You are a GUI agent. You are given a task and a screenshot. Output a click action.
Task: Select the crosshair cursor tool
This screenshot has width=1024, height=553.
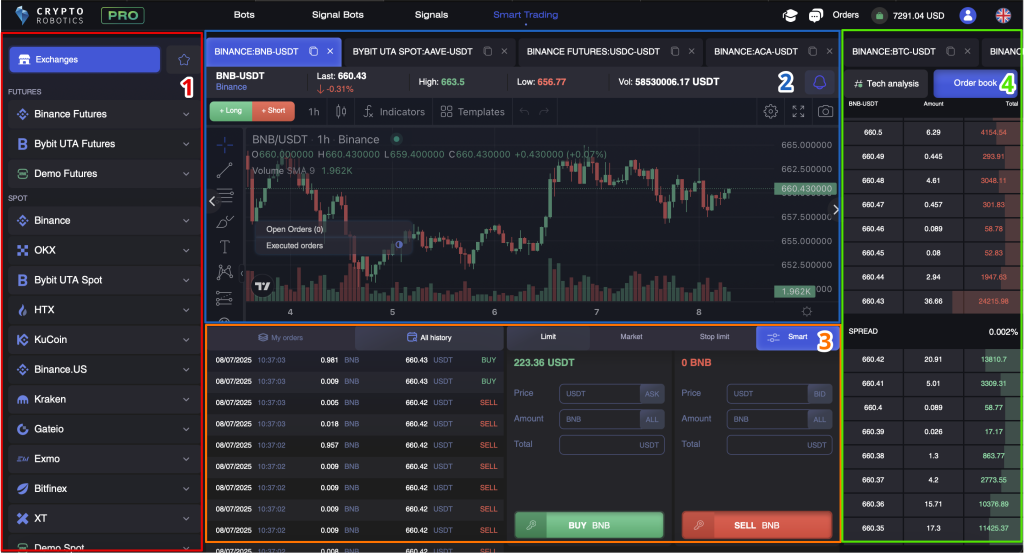[225, 144]
